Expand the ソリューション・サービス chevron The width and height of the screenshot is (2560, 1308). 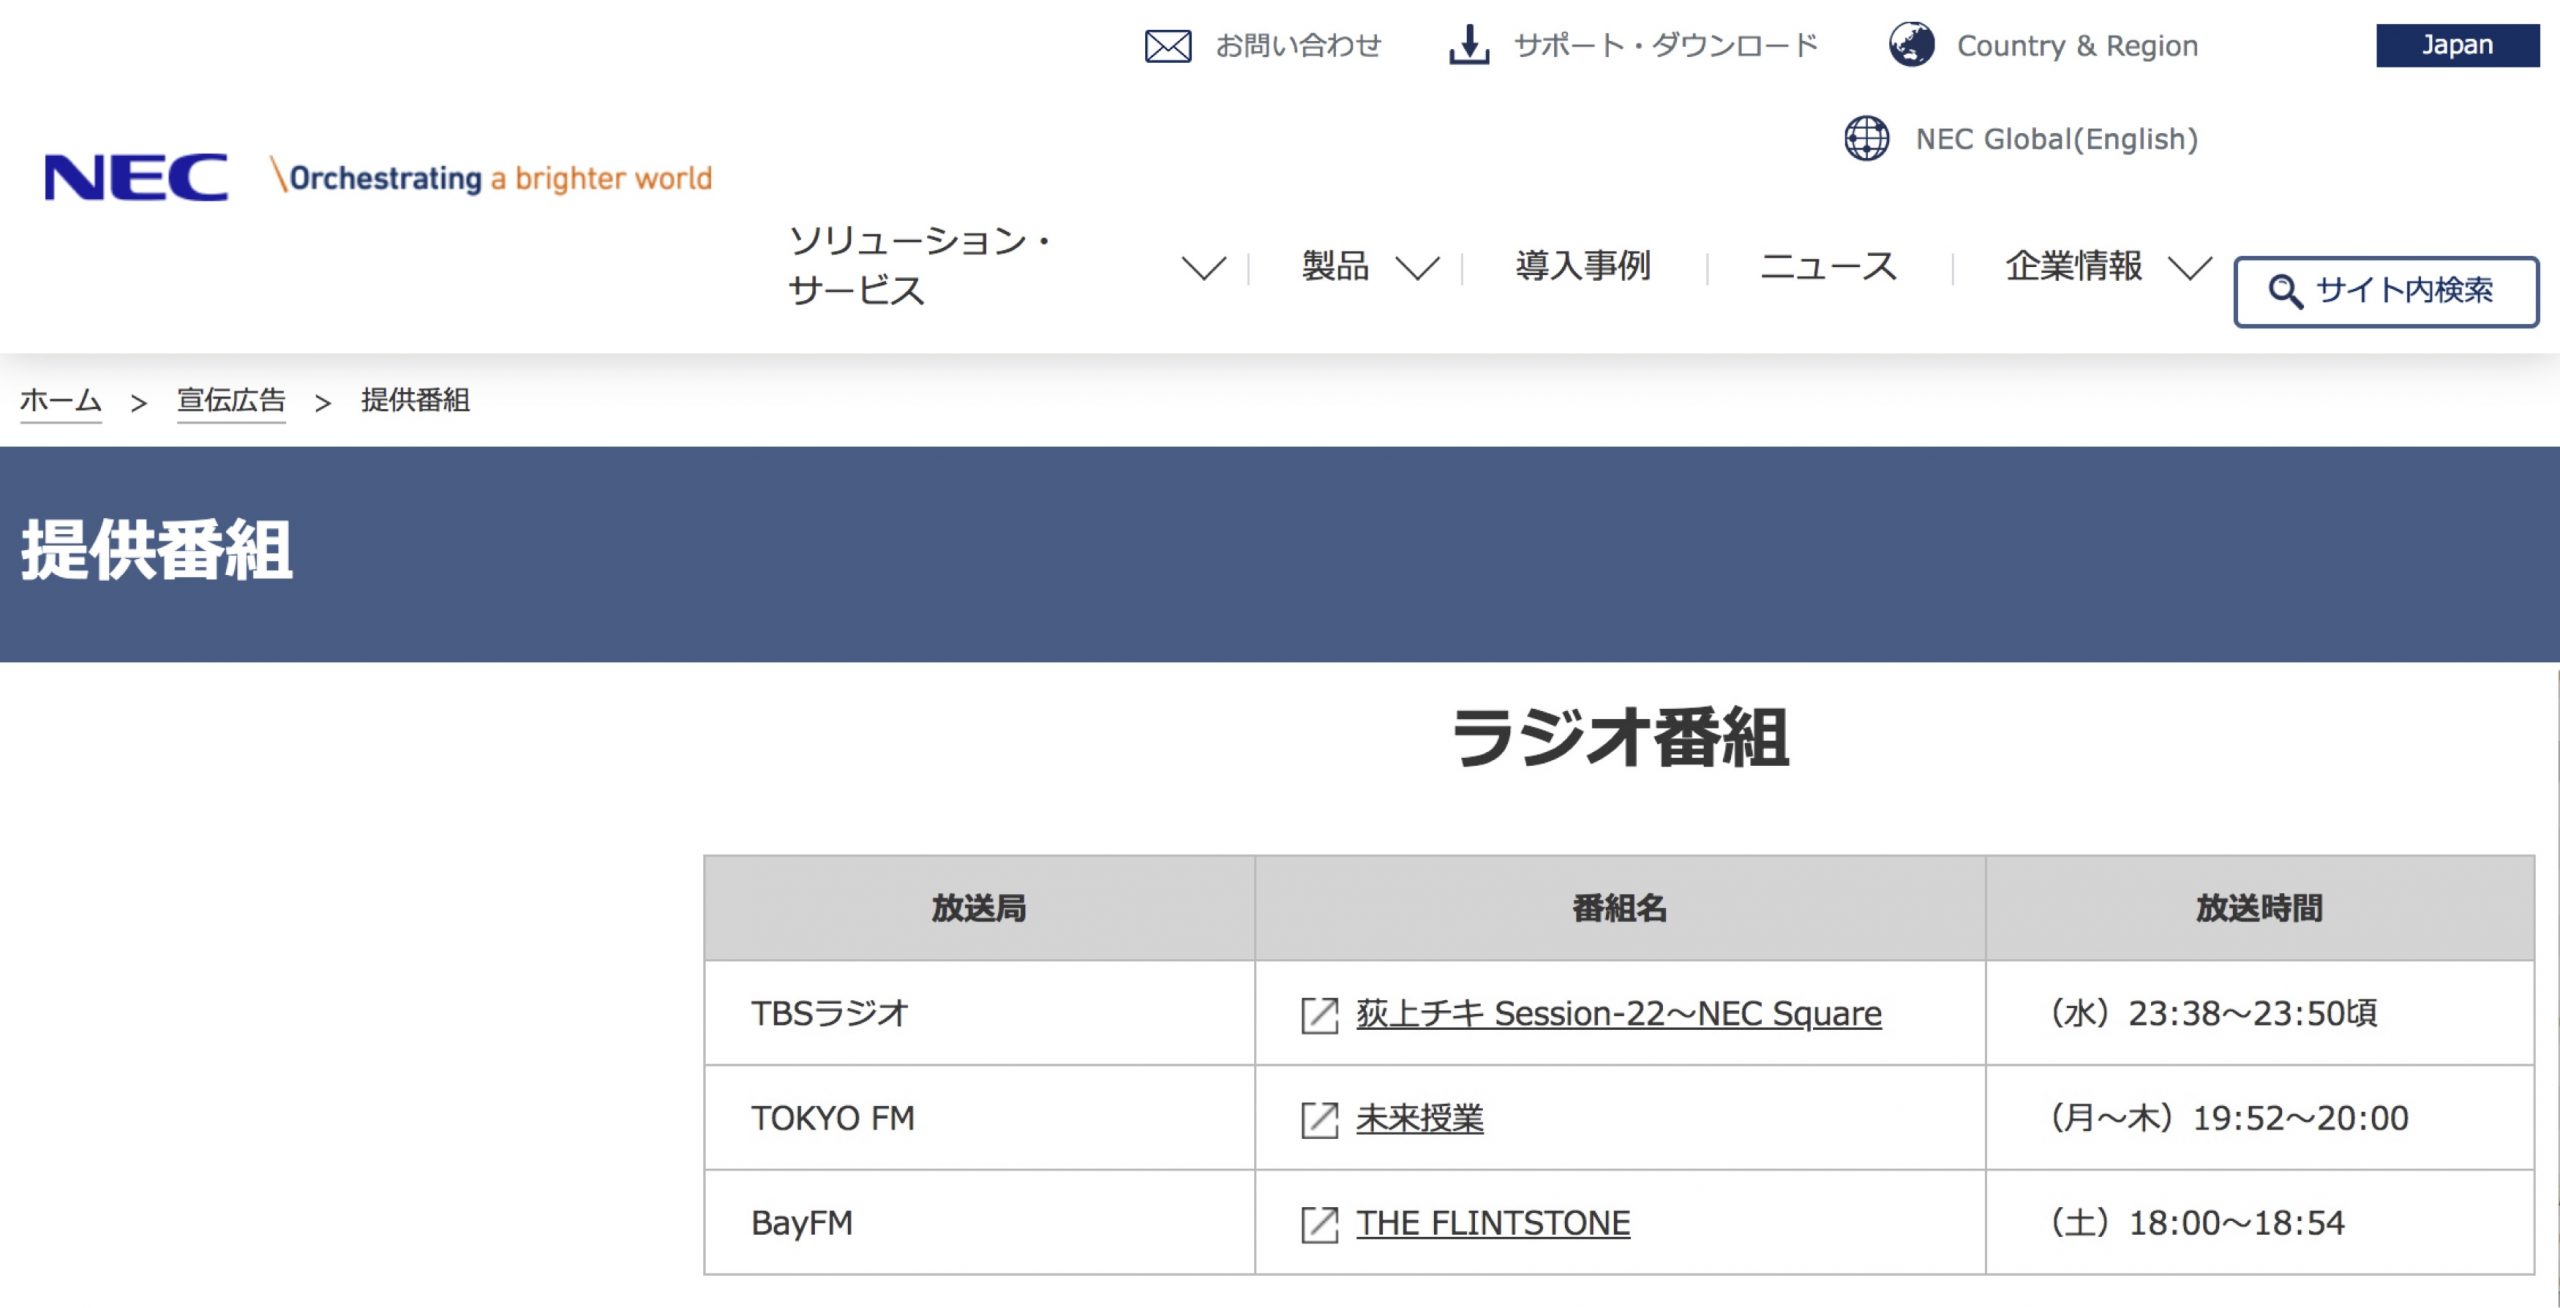(1203, 268)
